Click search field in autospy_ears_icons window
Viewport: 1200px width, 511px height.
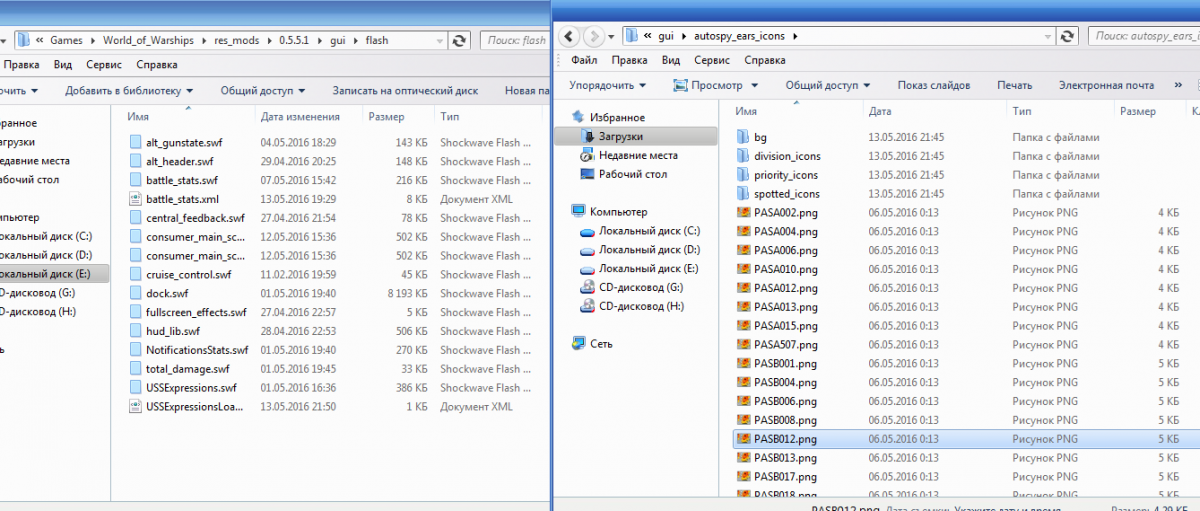1144,36
